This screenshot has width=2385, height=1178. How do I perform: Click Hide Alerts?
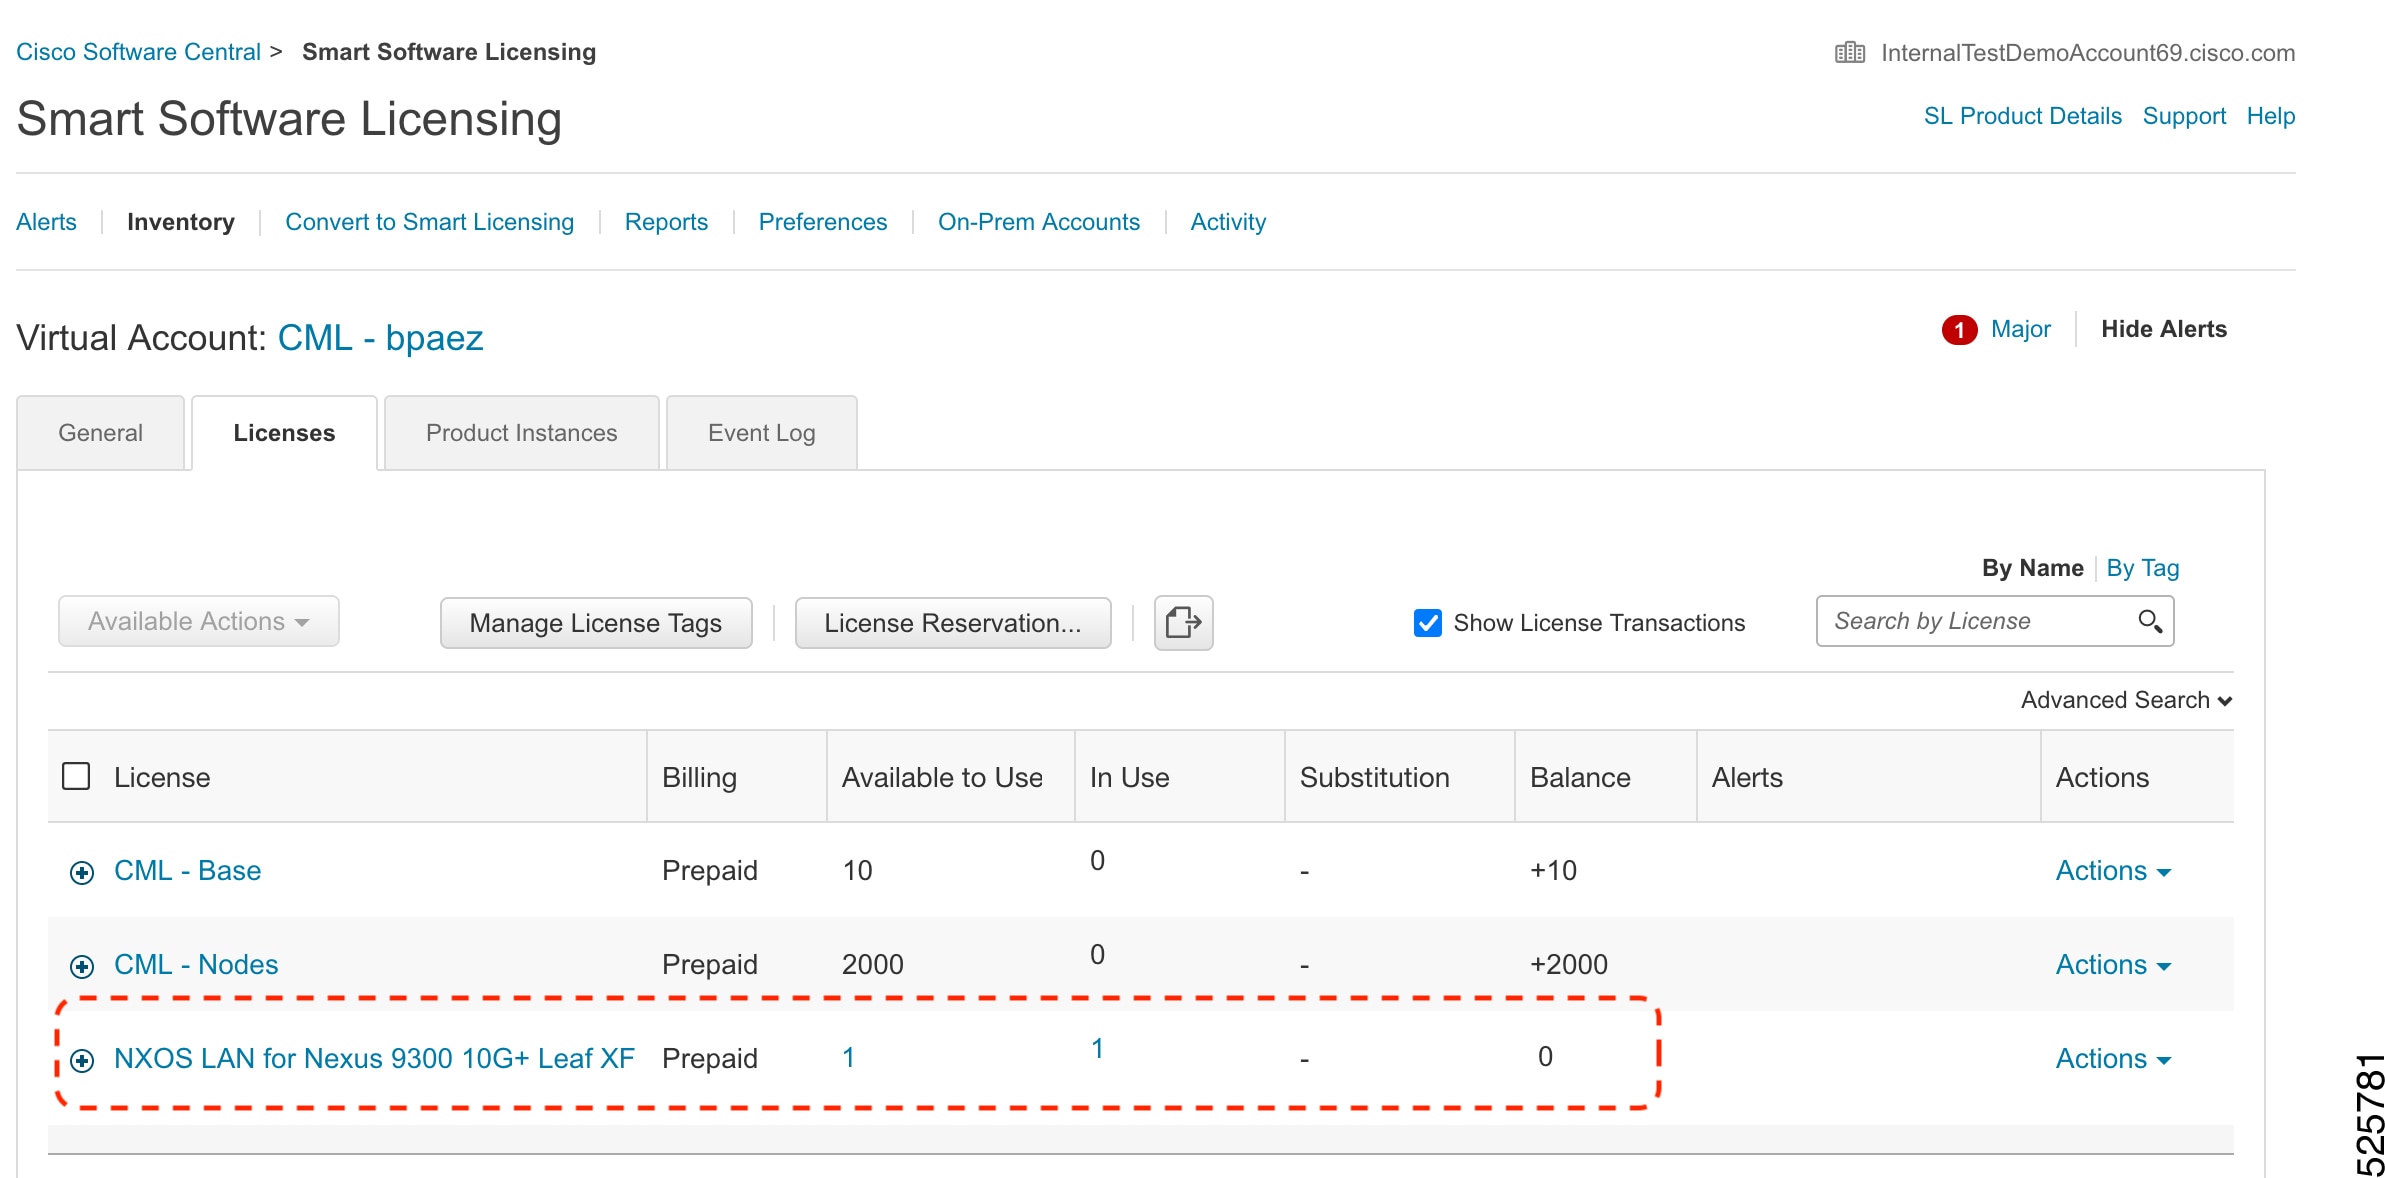coord(2164,329)
